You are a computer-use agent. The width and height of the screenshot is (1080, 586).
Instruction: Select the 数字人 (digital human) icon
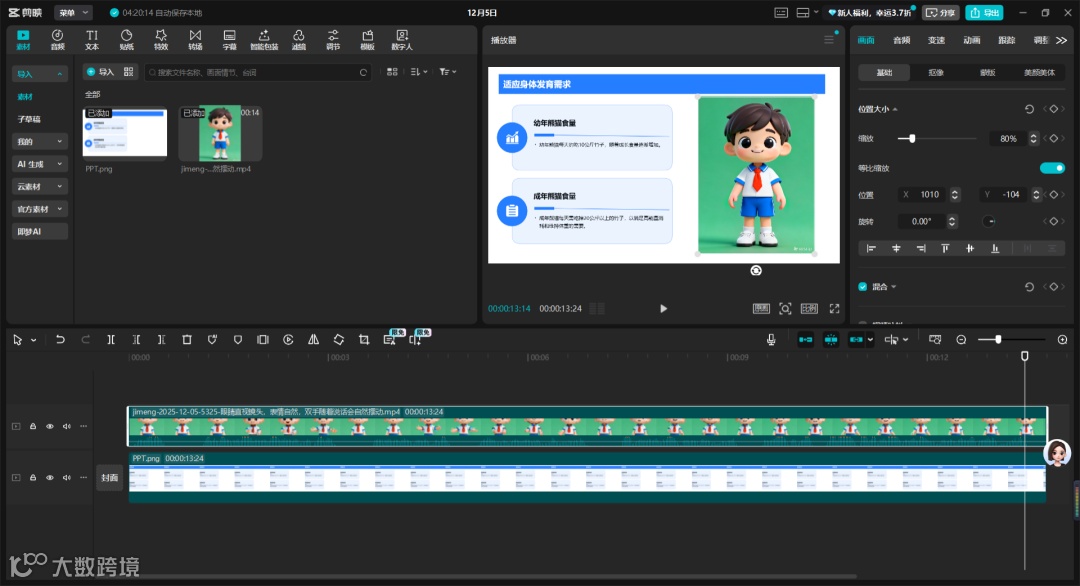401,39
